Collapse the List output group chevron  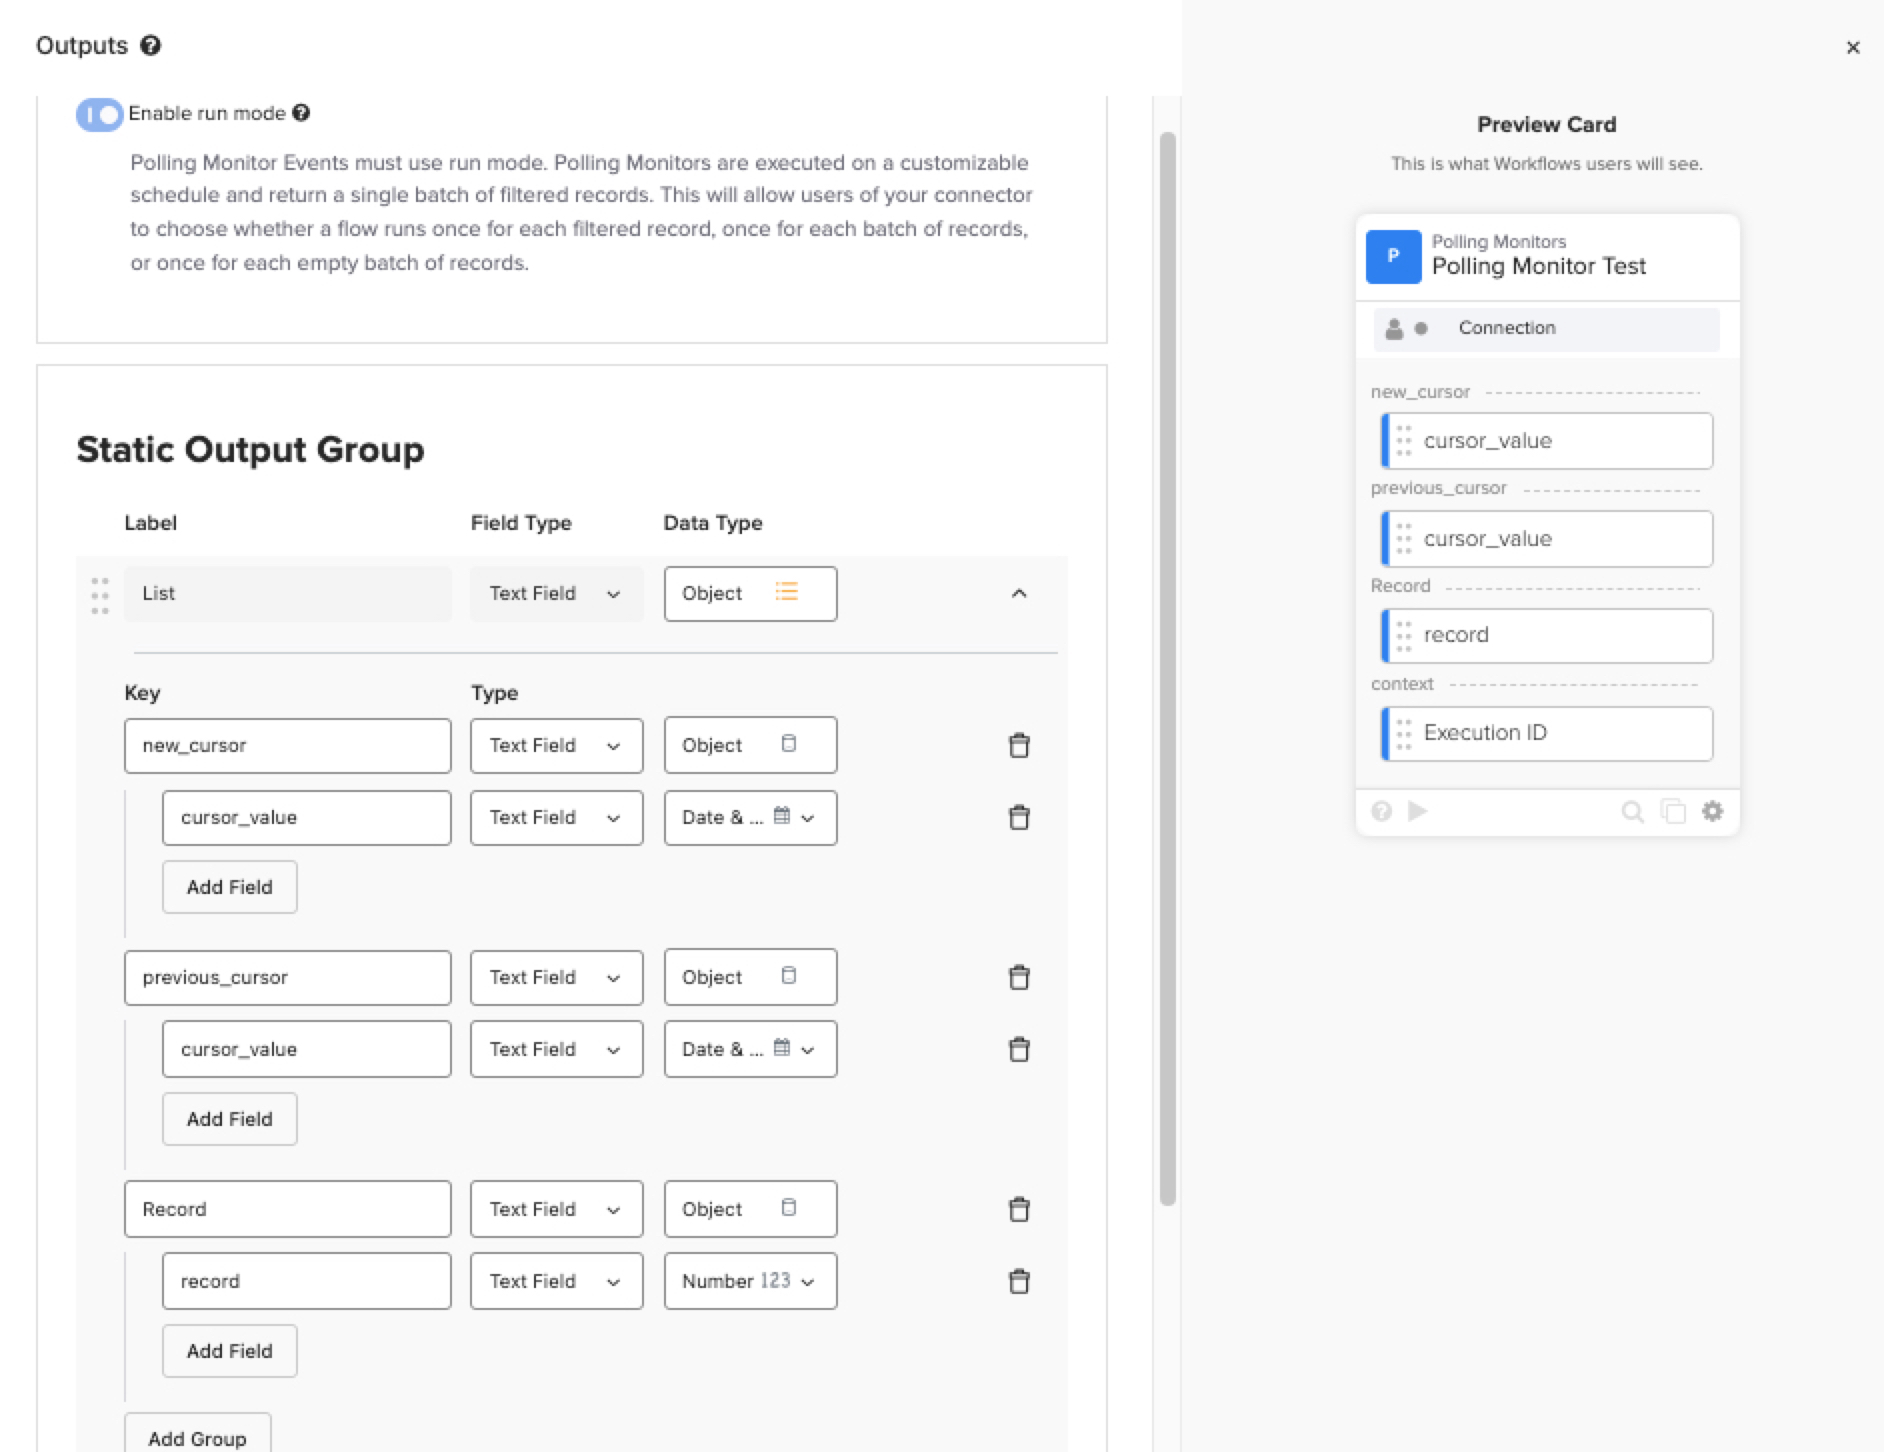(1018, 593)
